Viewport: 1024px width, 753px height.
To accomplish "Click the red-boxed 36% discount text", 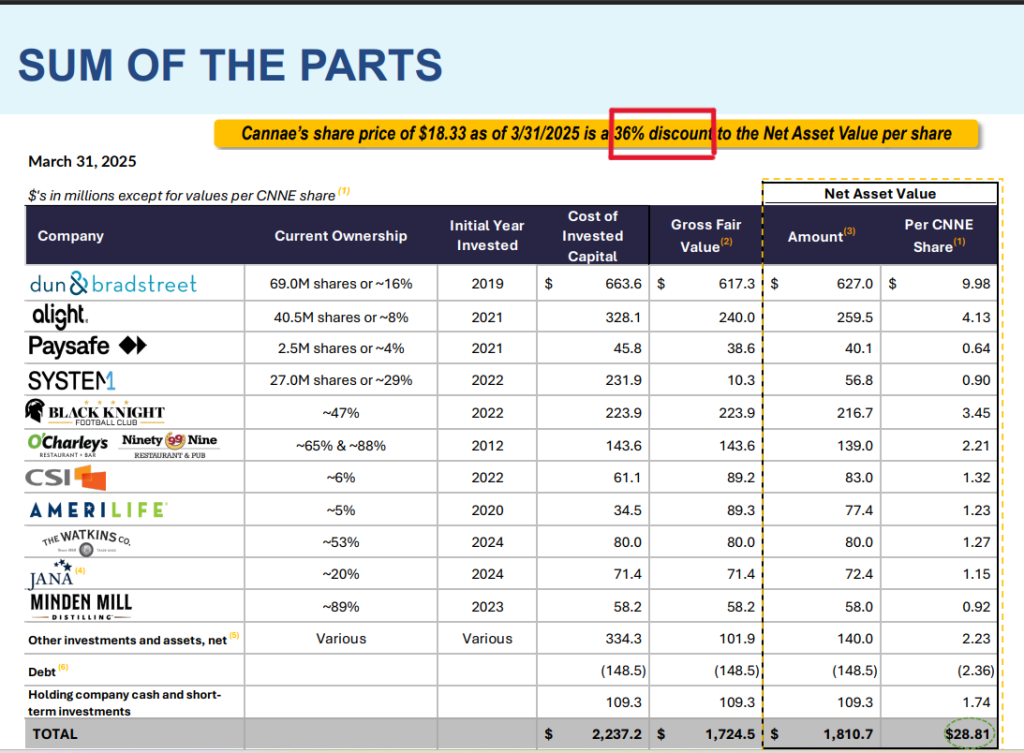I will point(662,133).
